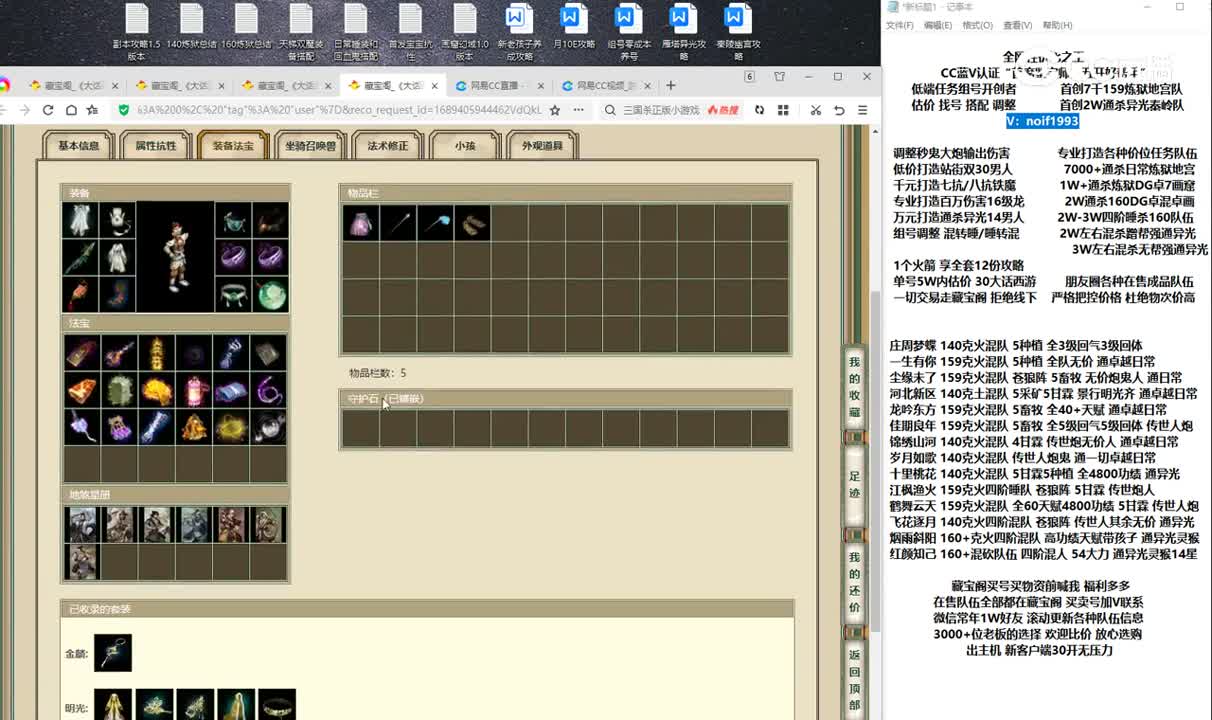This screenshot has height=720, width=1212.
Task: Select the green sword weapon icon
Action: 80,257
